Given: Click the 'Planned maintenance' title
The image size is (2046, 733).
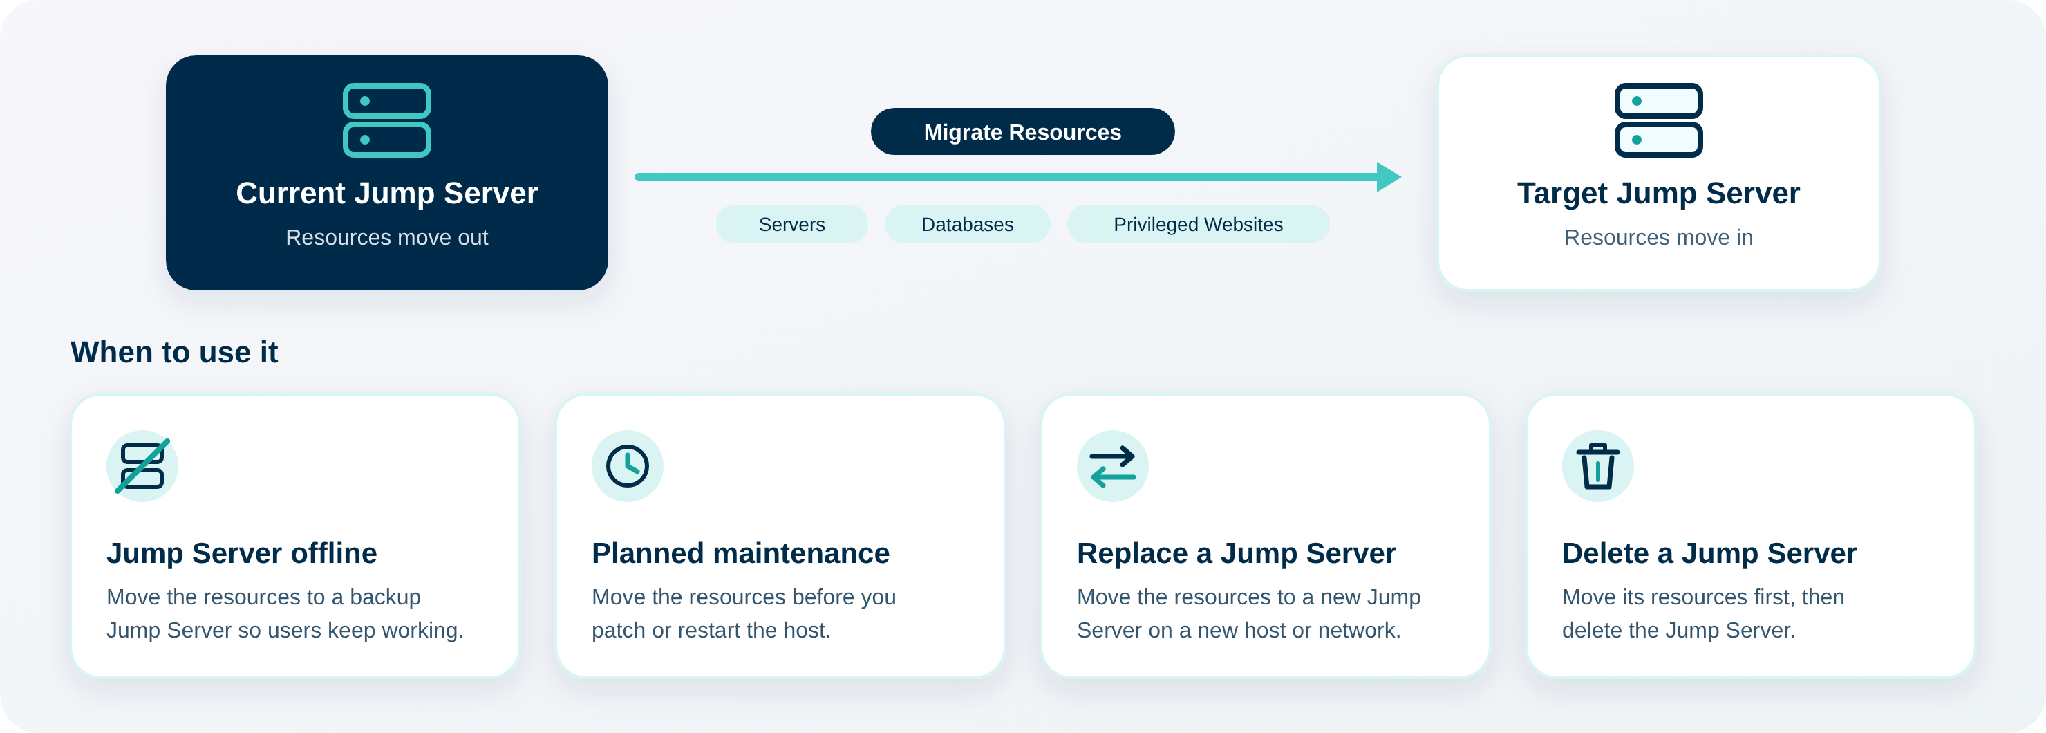Looking at the screenshot, I should tap(740, 553).
